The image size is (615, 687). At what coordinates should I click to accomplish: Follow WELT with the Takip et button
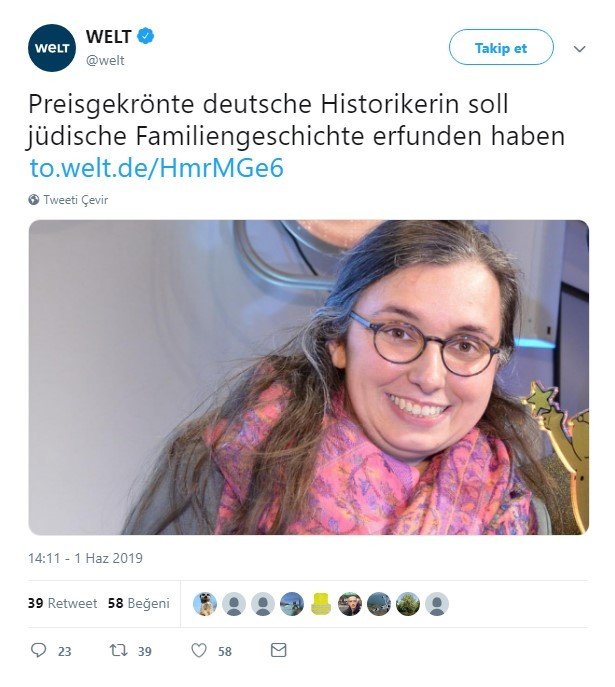click(x=501, y=47)
